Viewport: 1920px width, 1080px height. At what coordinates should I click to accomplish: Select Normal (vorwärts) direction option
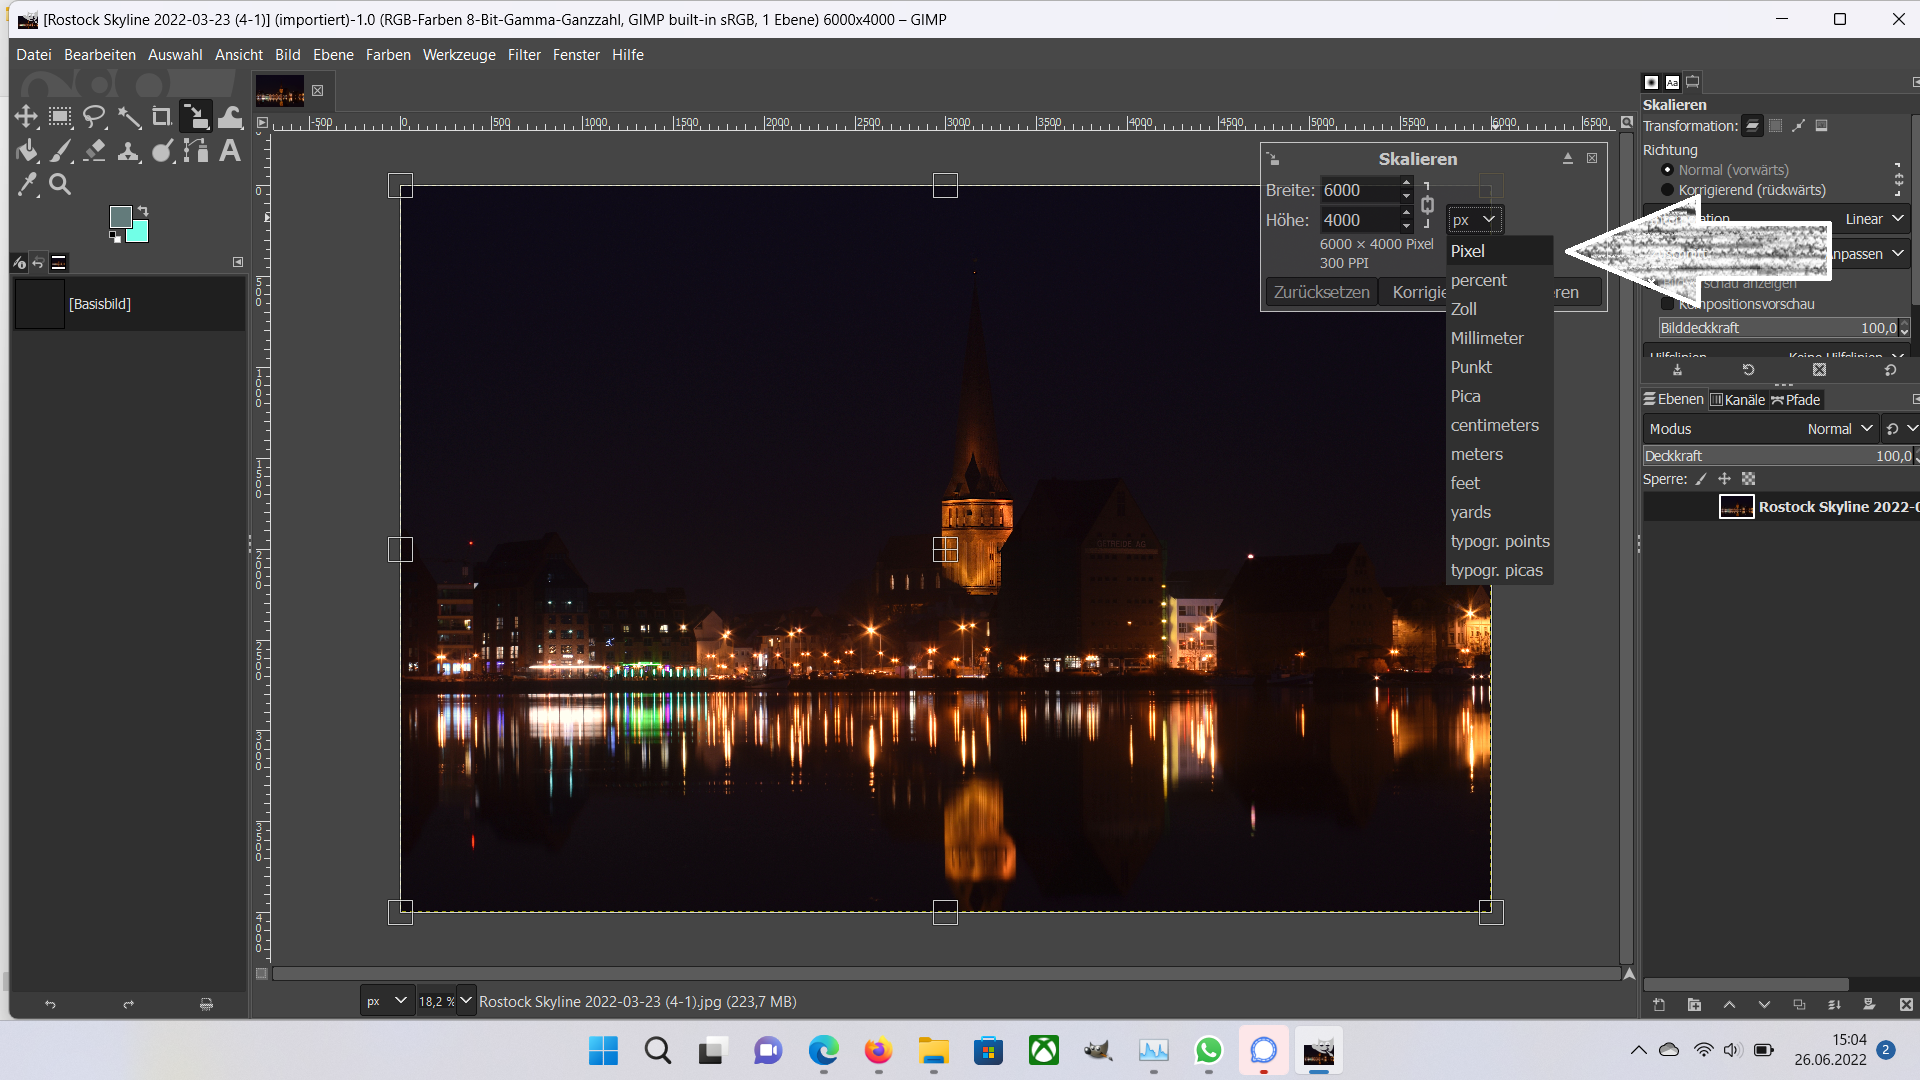(1667, 170)
